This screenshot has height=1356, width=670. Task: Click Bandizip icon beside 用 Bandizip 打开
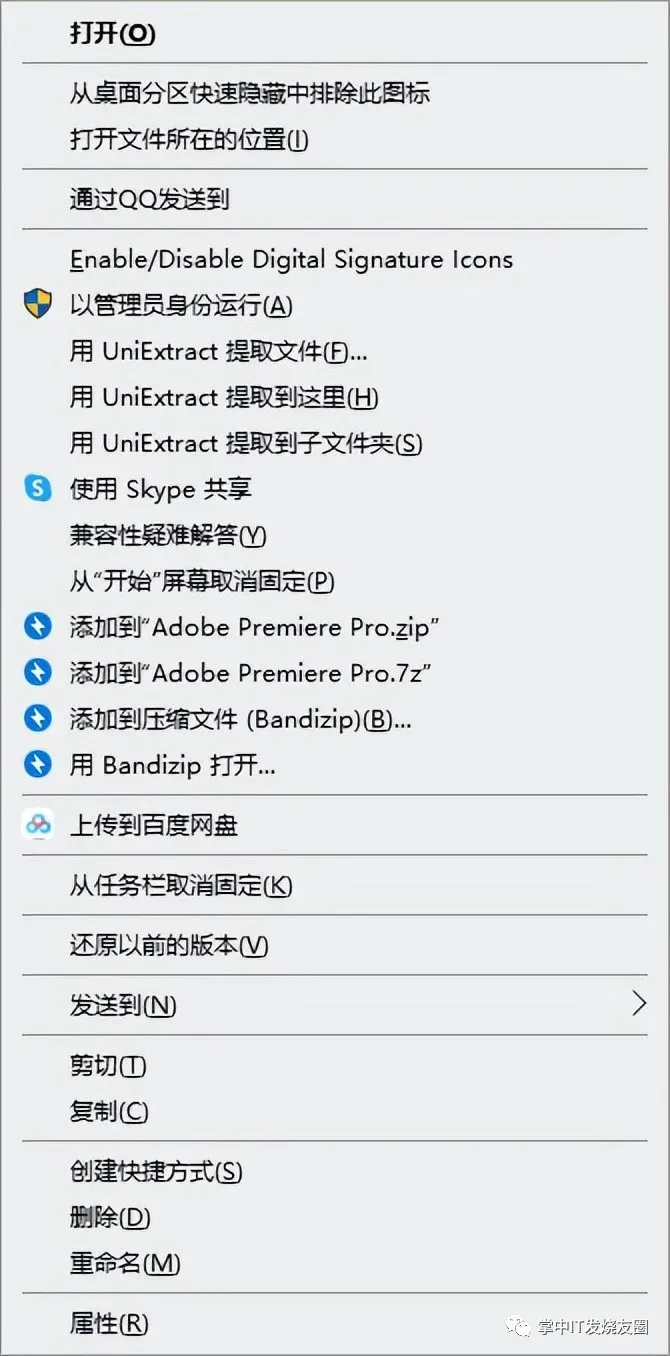(x=37, y=765)
